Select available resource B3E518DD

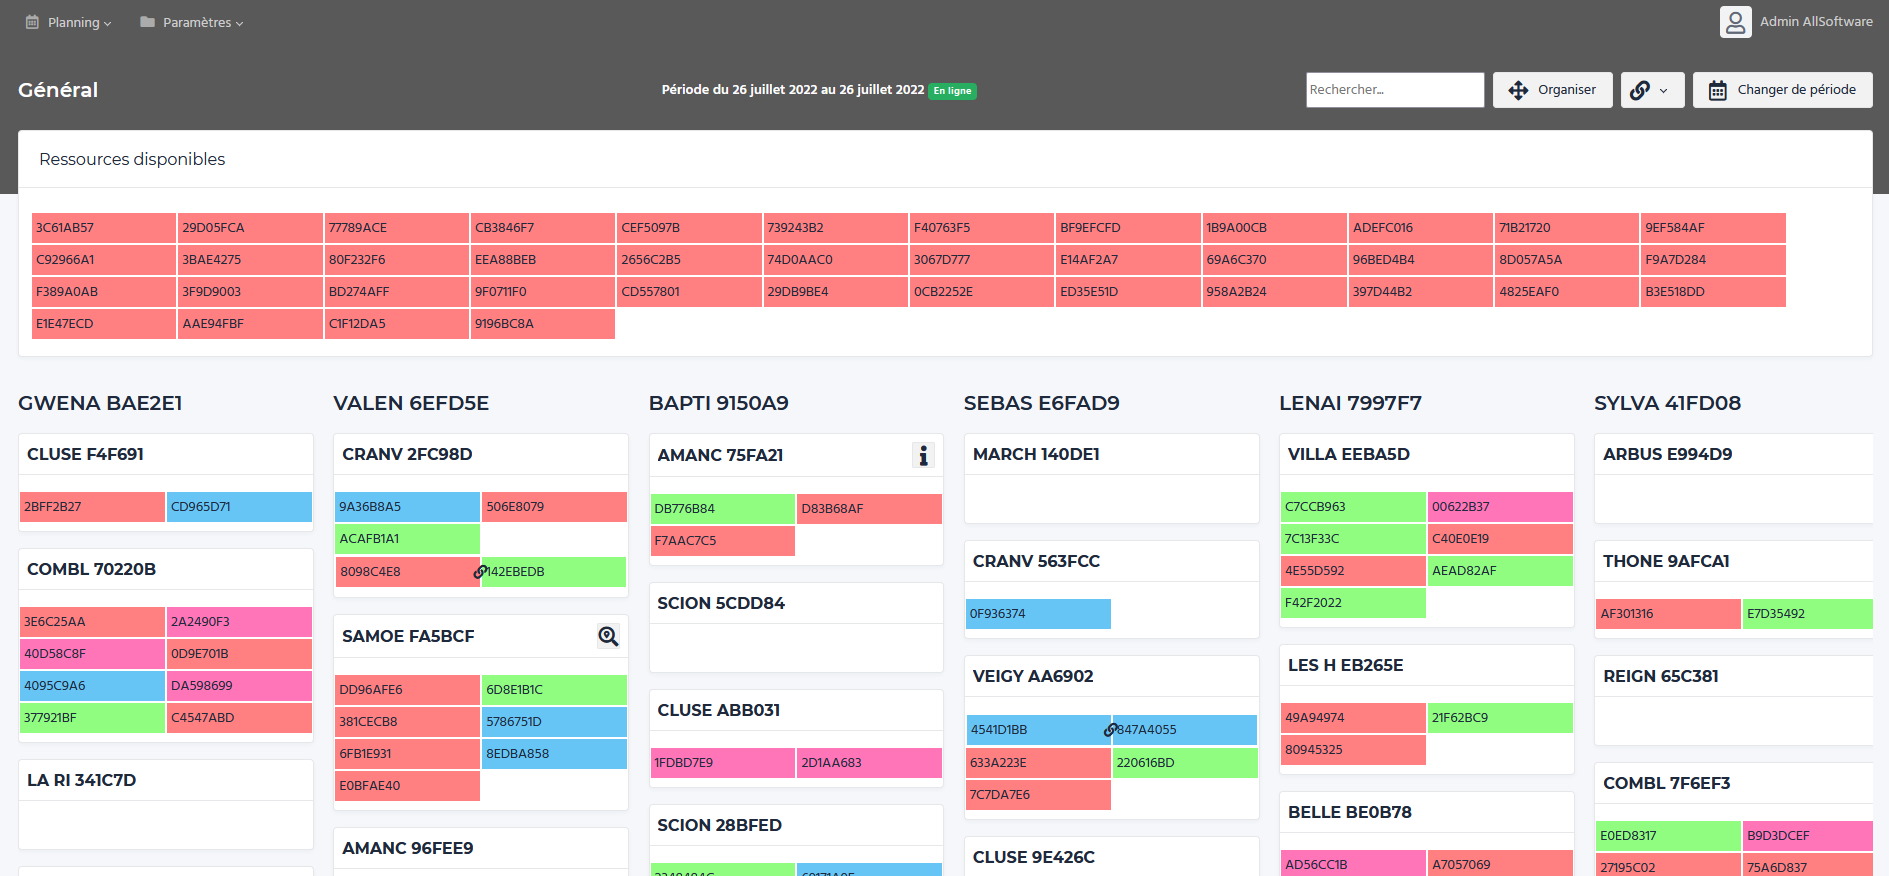pos(1713,292)
